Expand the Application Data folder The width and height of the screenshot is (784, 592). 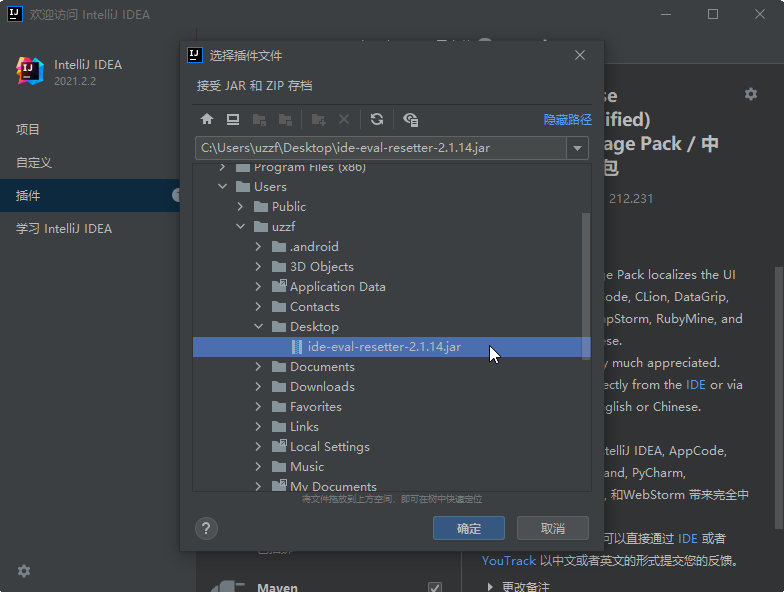coord(258,286)
